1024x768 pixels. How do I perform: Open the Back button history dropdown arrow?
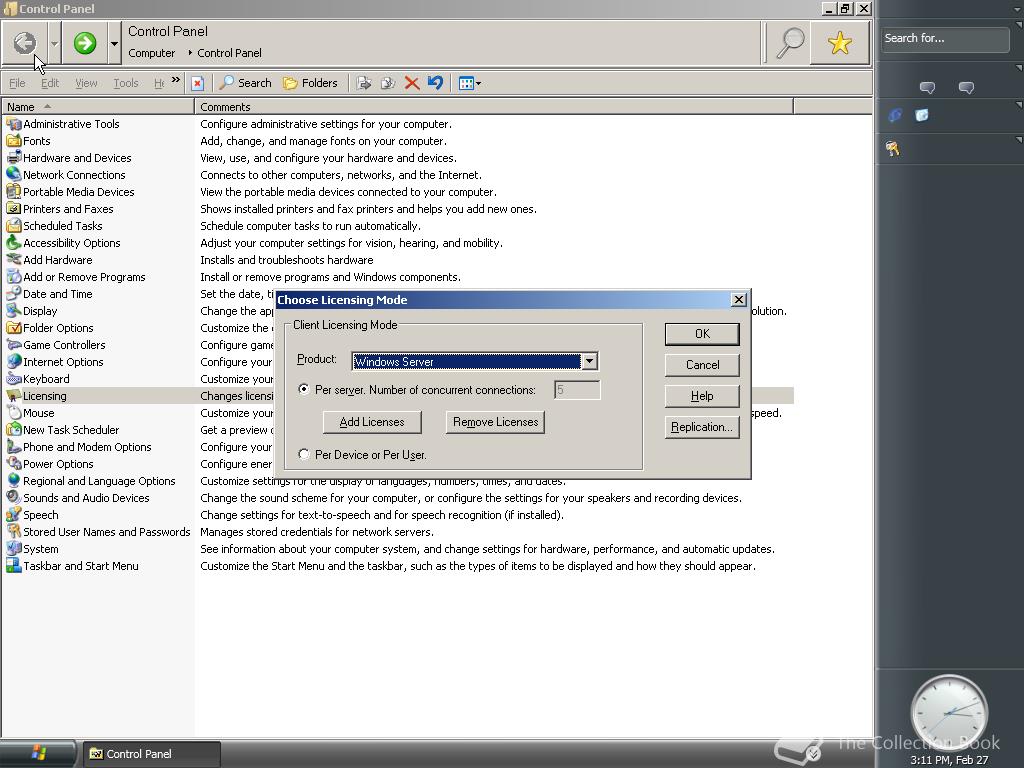click(54, 43)
